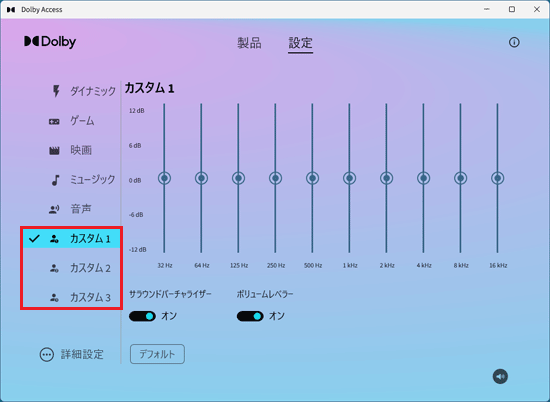
Task: Switch to the 製品 tab
Action: (249, 43)
